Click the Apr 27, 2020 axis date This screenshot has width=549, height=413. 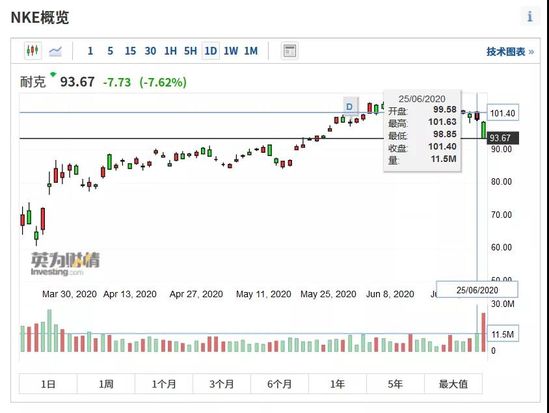click(x=196, y=294)
